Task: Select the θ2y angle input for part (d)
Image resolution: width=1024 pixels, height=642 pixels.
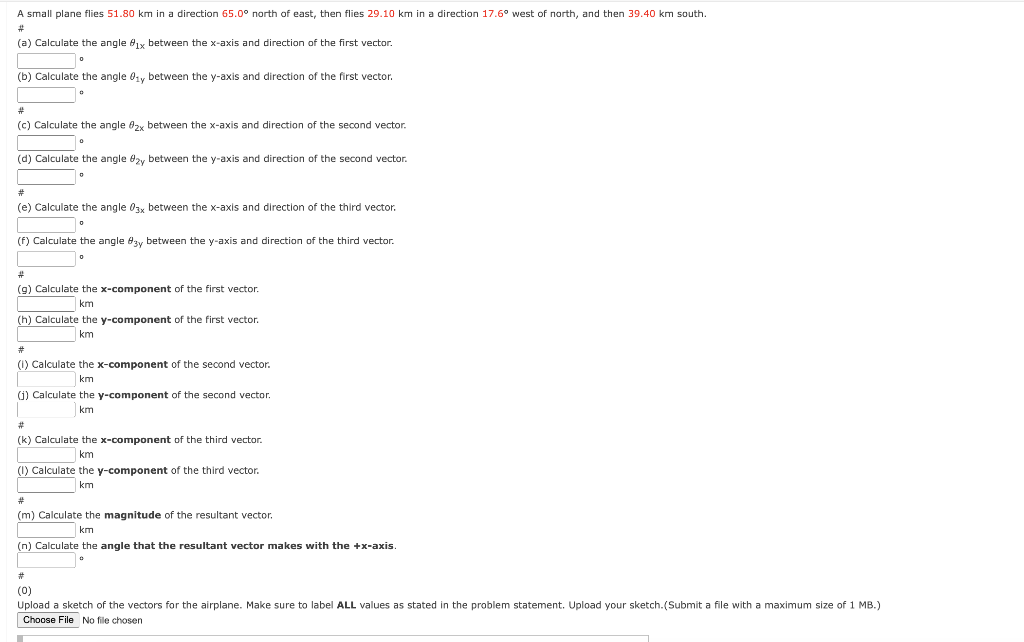Action: (46, 177)
